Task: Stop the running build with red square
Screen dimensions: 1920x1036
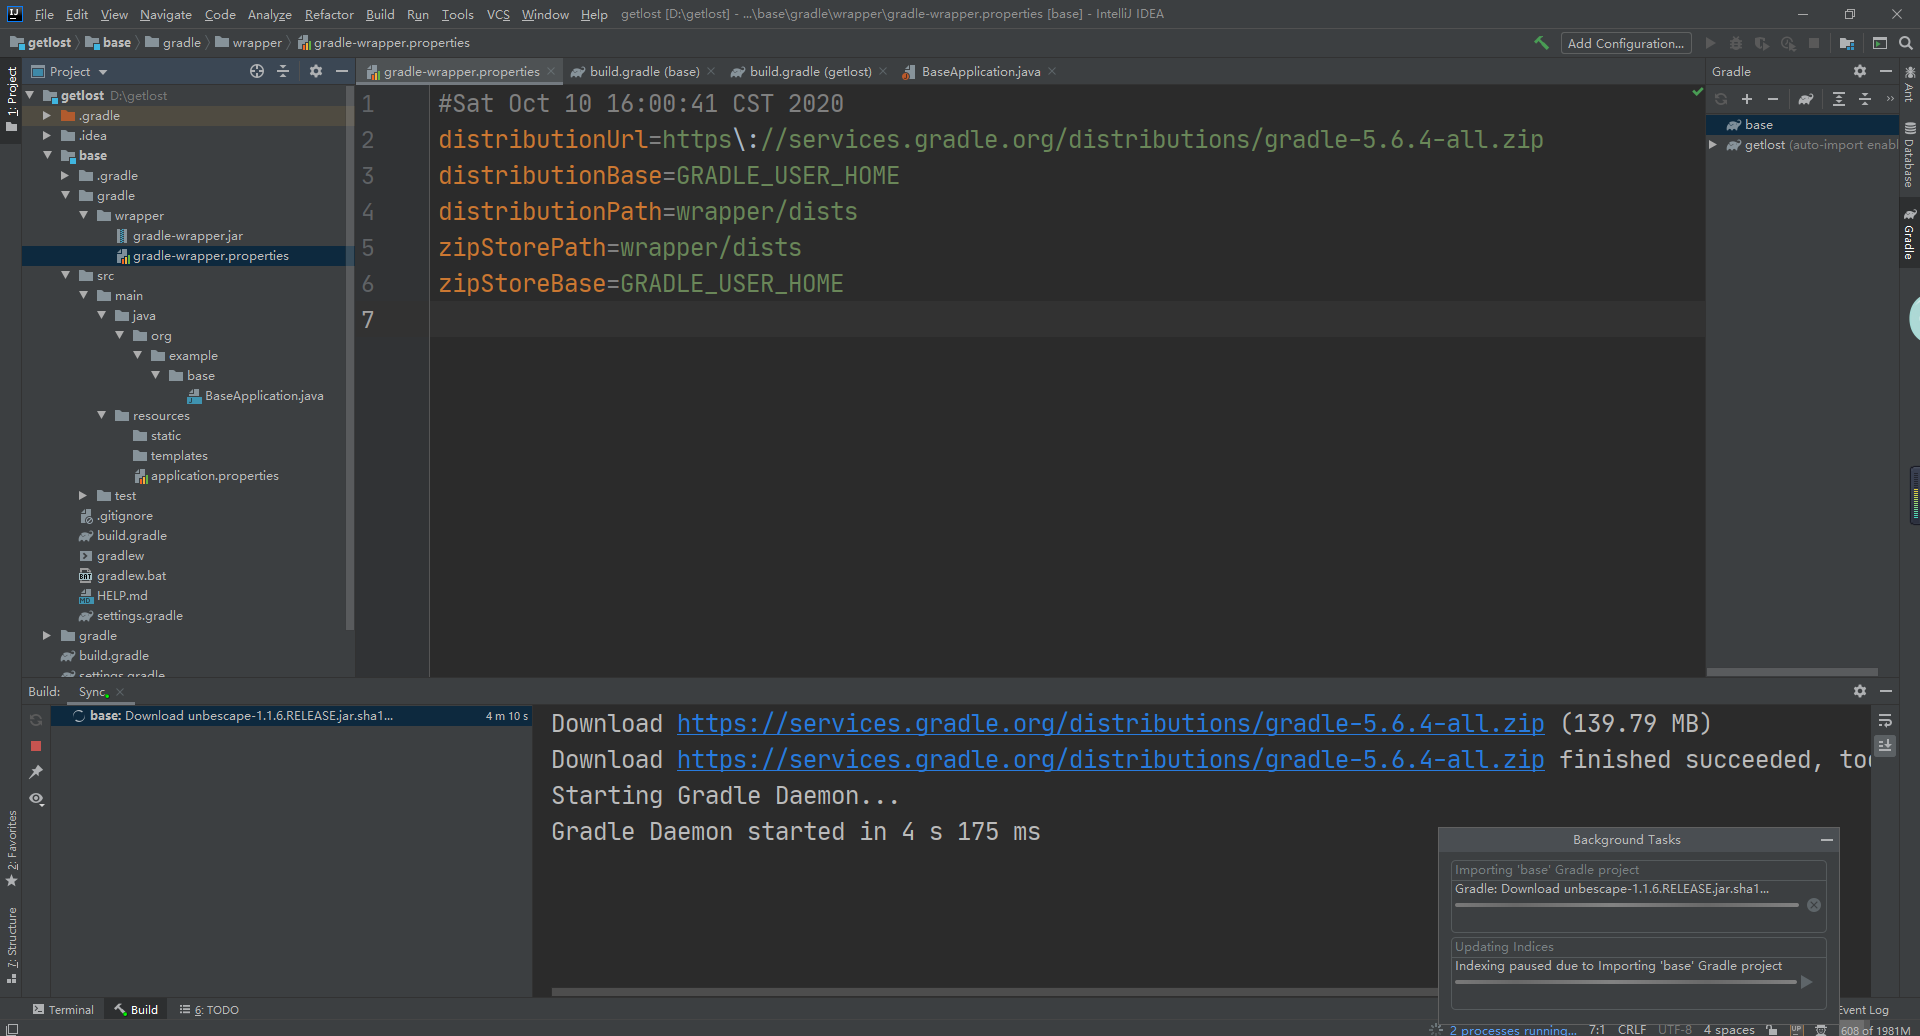Action: [x=36, y=746]
